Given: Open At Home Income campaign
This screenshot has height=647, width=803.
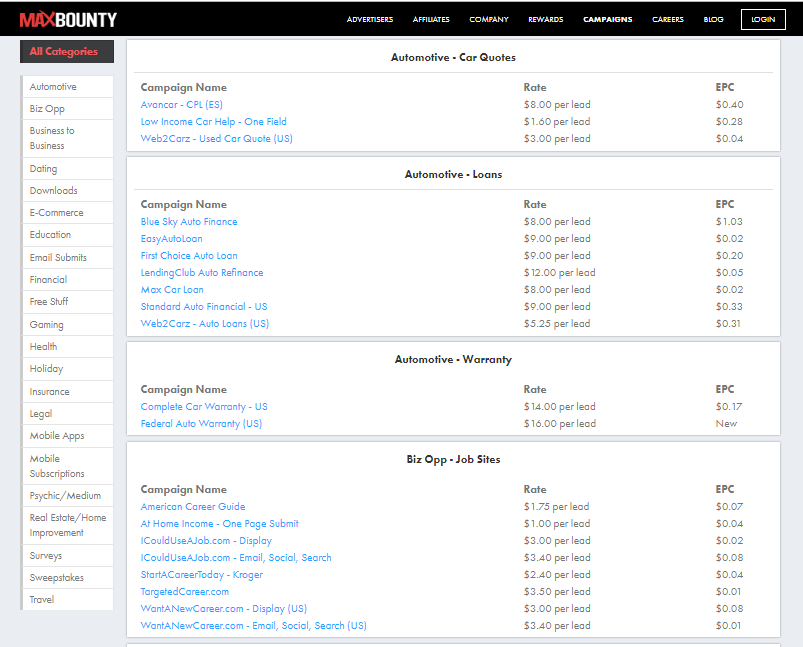Looking at the screenshot, I should pos(220,524).
